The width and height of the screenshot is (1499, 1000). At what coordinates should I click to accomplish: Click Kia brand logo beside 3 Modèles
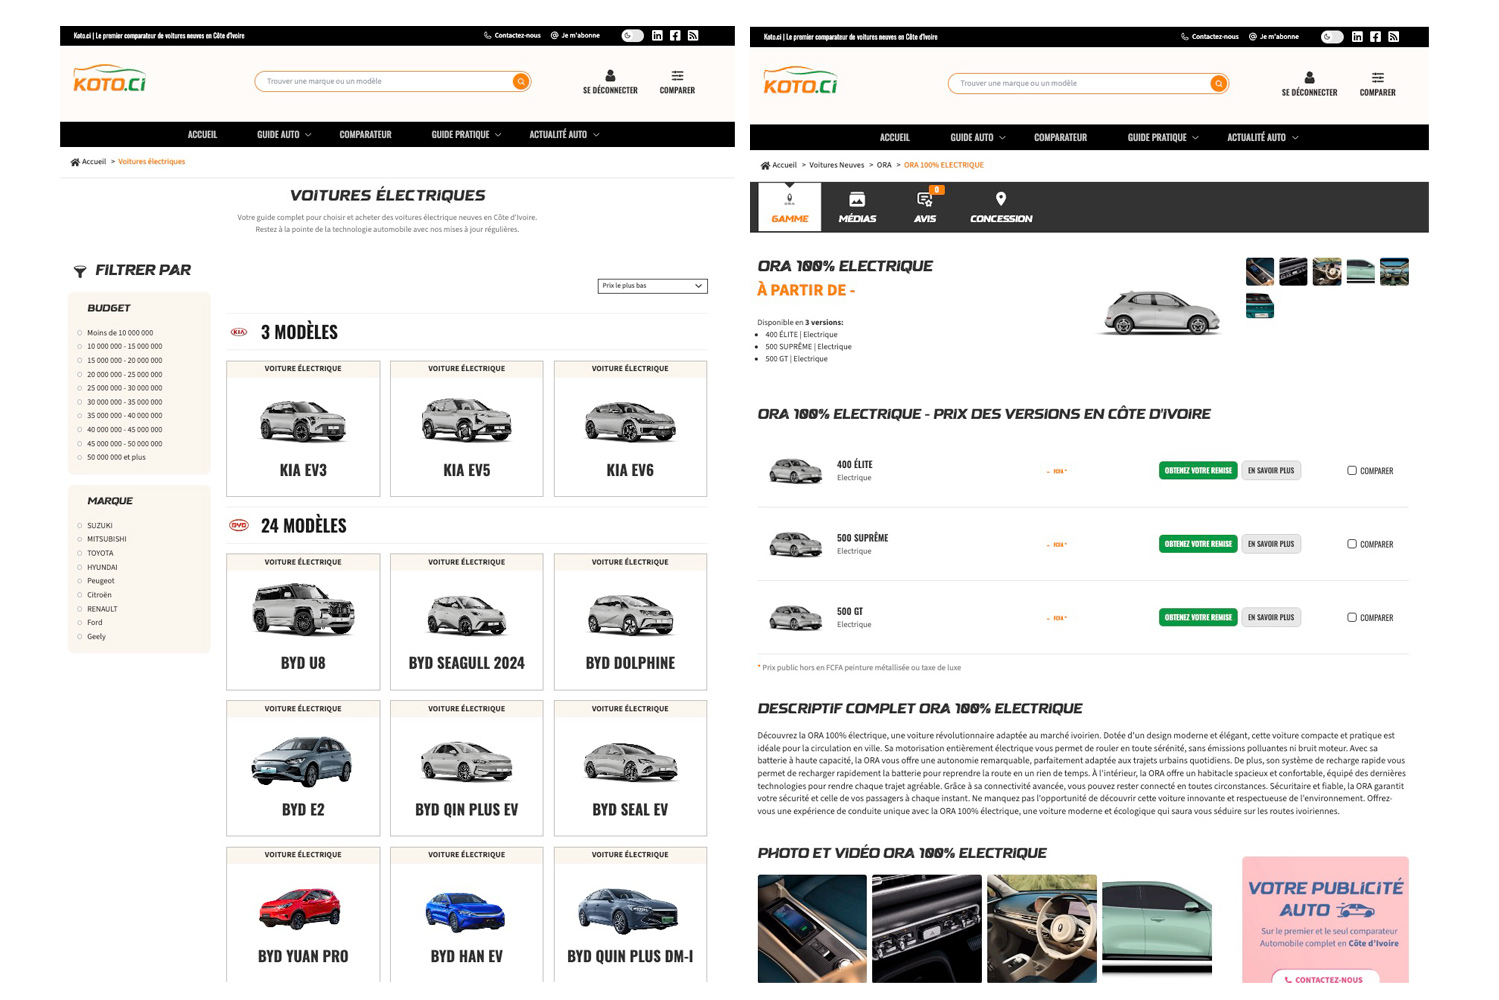pyautogui.click(x=239, y=332)
